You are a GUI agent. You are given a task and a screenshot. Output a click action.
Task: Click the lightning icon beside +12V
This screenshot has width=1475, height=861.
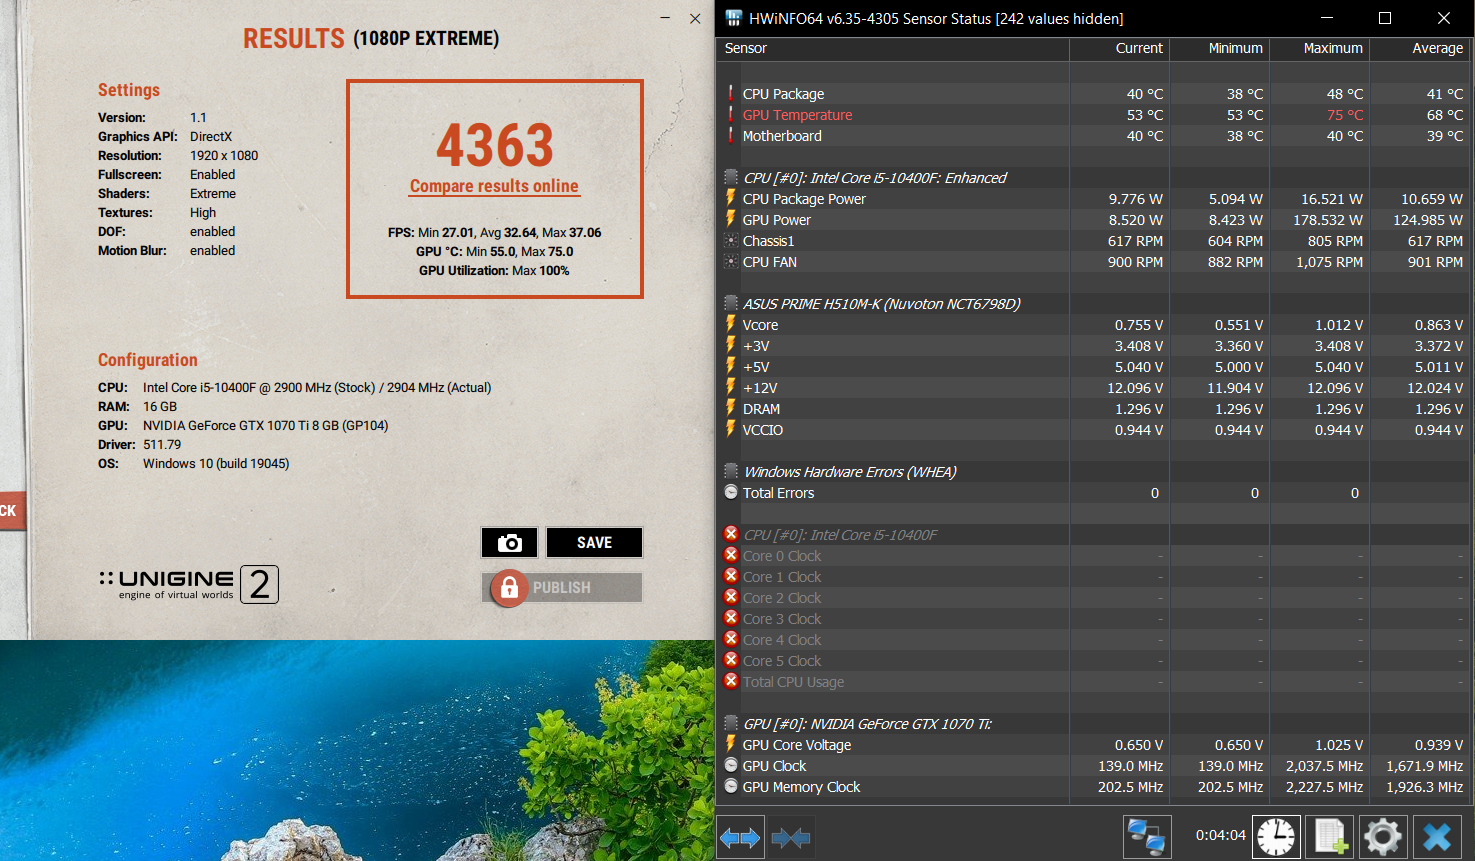(731, 387)
